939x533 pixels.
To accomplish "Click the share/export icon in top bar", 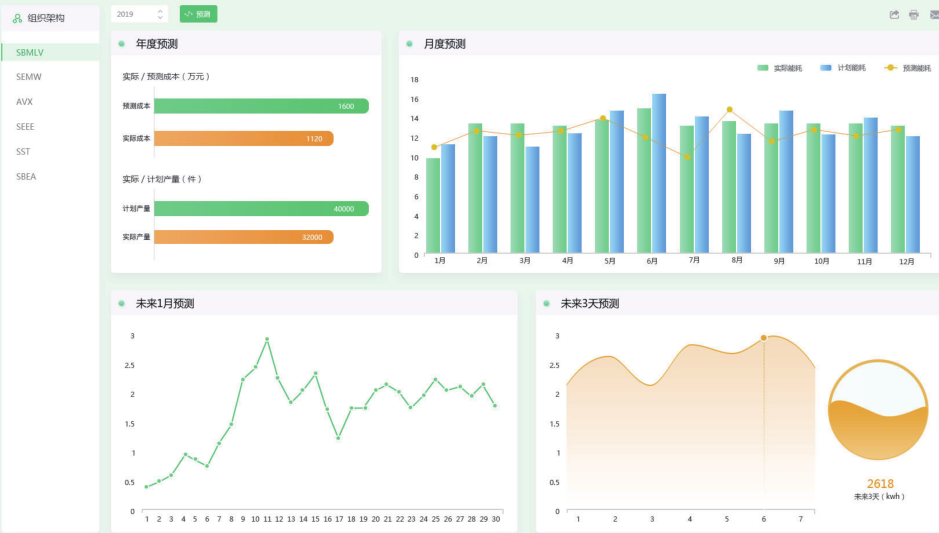I will point(894,15).
